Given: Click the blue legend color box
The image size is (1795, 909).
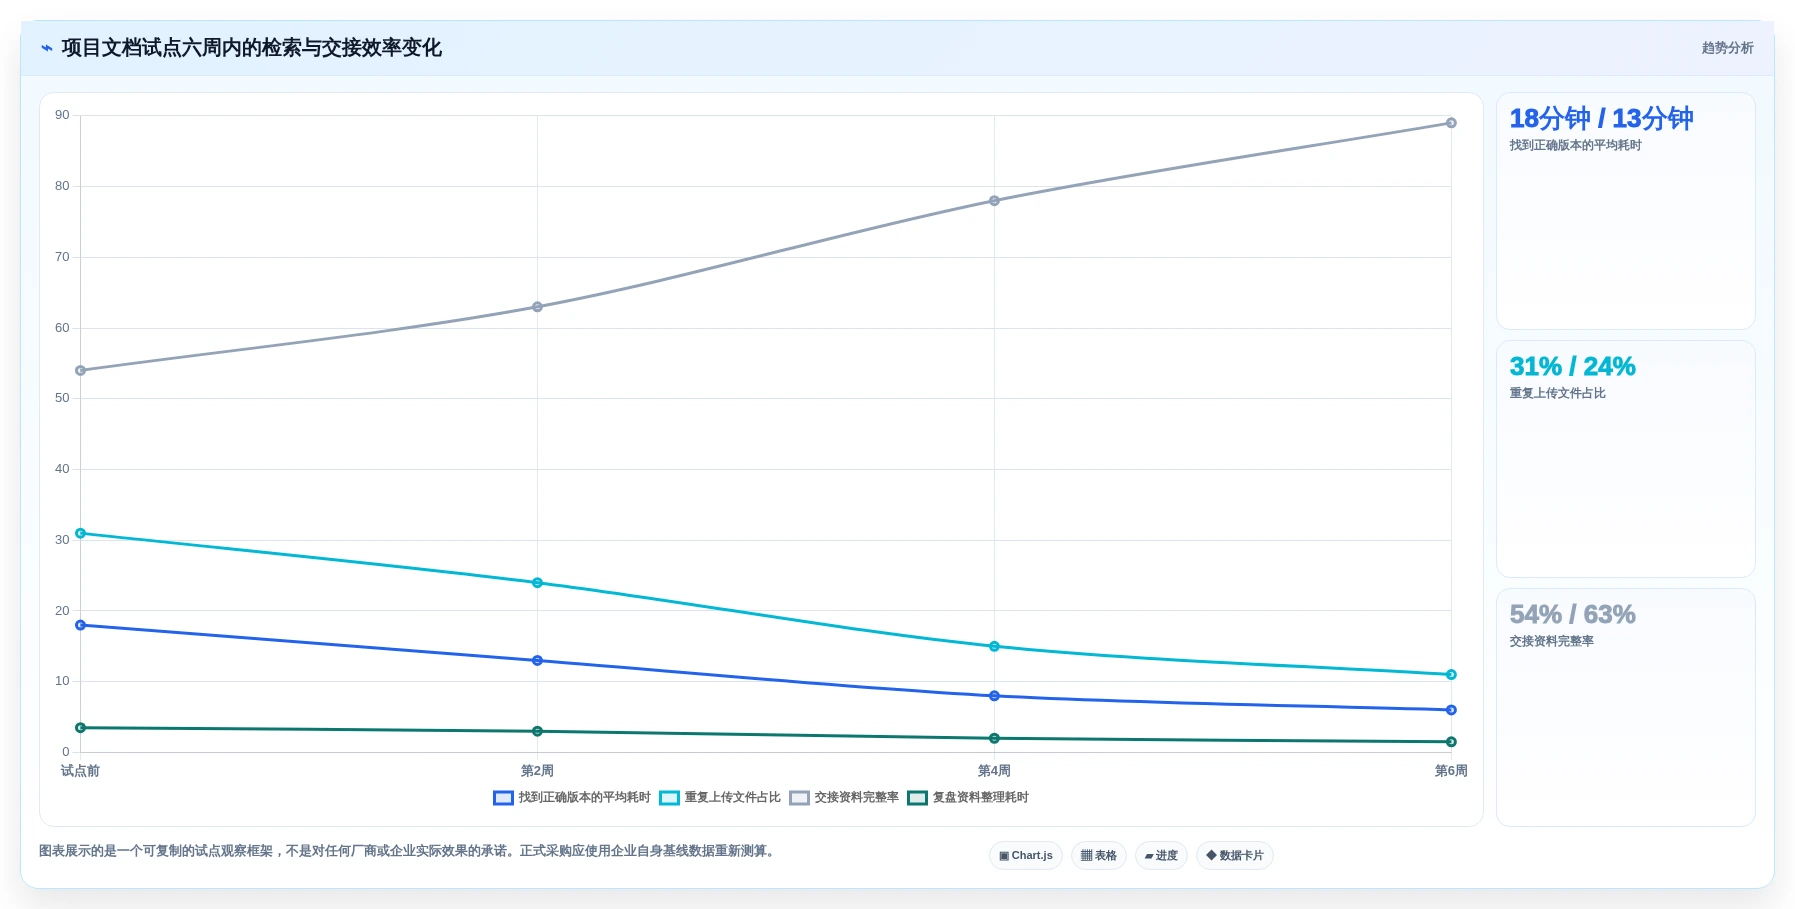Looking at the screenshot, I should coord(503,798).
